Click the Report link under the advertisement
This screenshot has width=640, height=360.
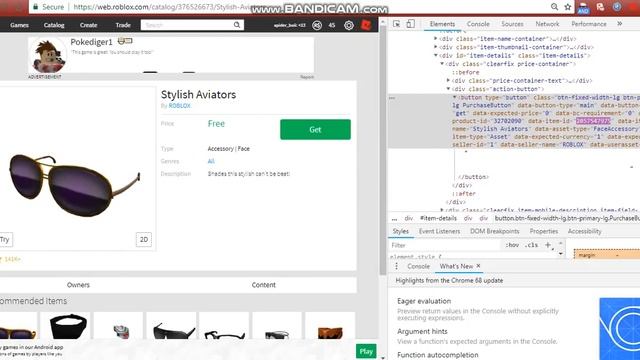click(x=307, y=77)
